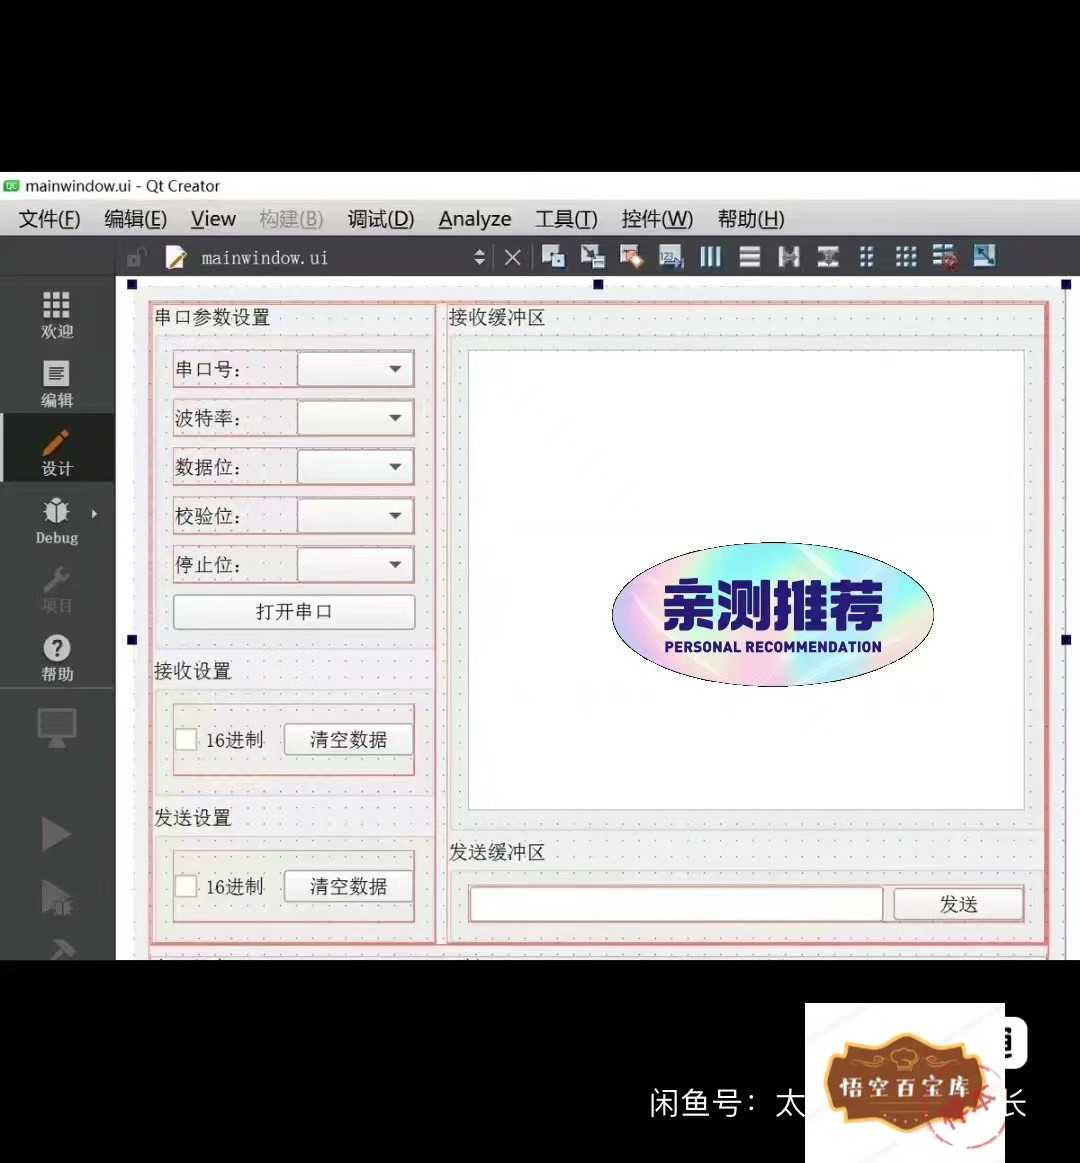Select the 发送缓冲区 group box title
Viewport: 1080px width, 1163px height.
point(497,852)
